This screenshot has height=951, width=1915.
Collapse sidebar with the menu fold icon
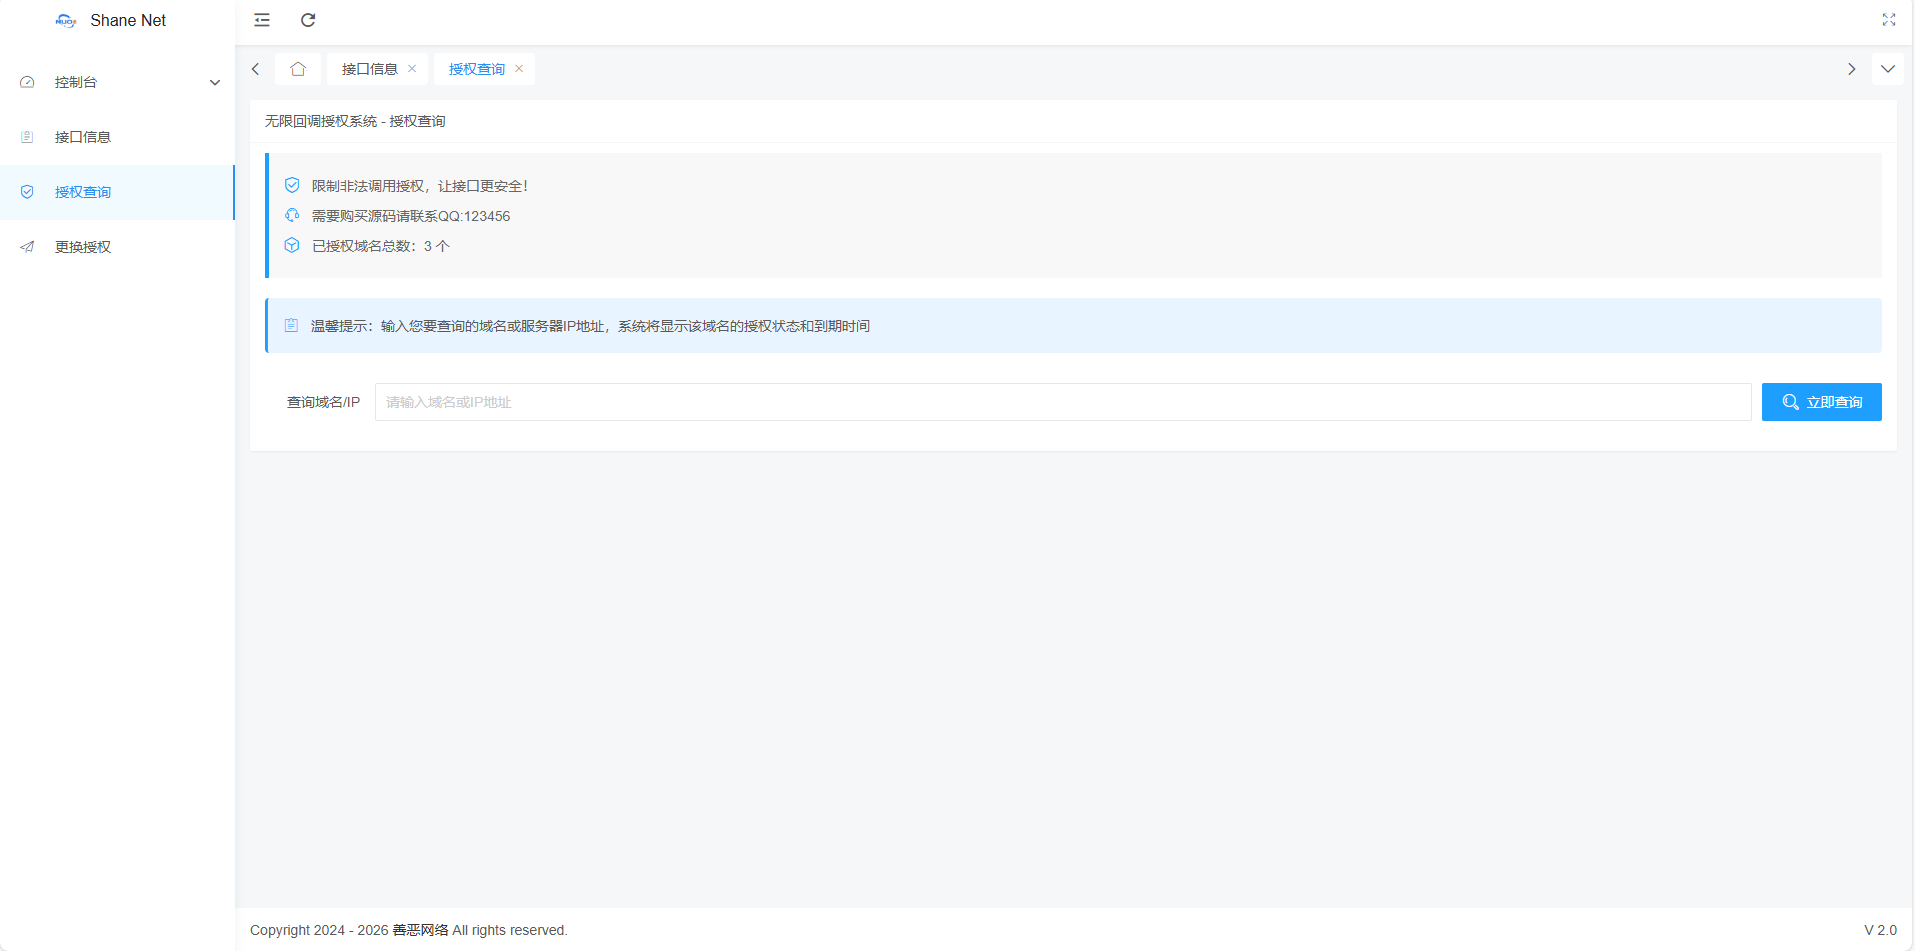pyautogui.click(x=262, y=20)
